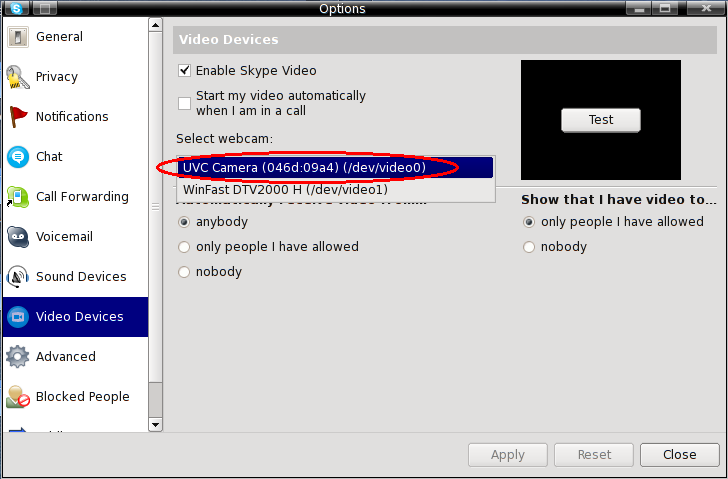Click the Advanced gear icon
Image resolution: width=728 pixels, height=479 pixels.
18,357
